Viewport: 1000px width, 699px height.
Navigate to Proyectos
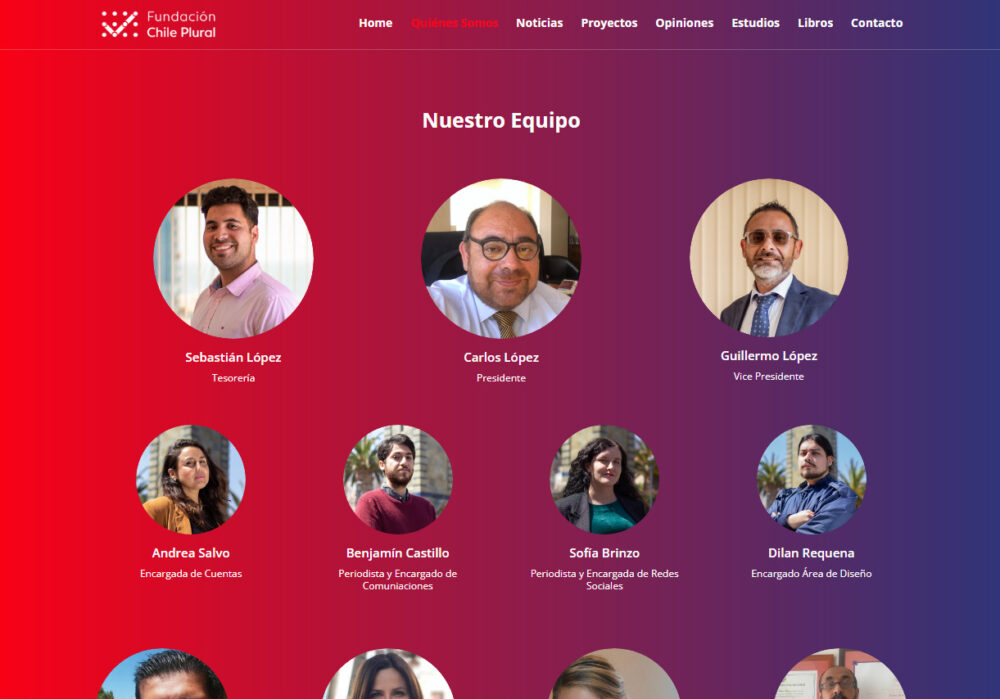tap(609, 23)
